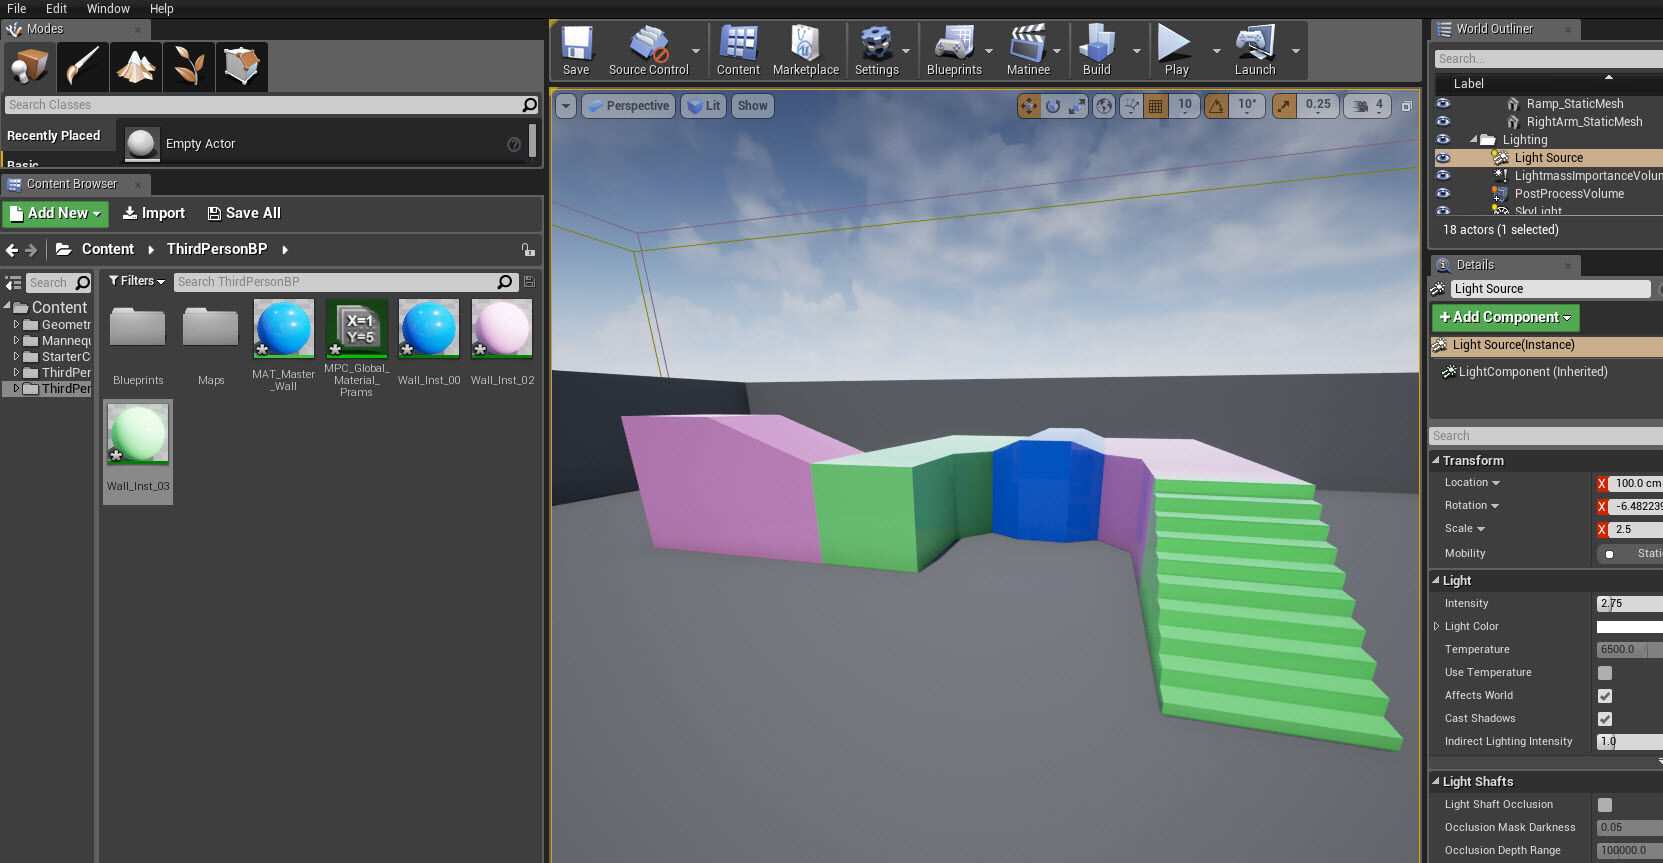Open the Perspective viewport dropdown
This screenshot has height=863, width=1663.
(628, 106)
